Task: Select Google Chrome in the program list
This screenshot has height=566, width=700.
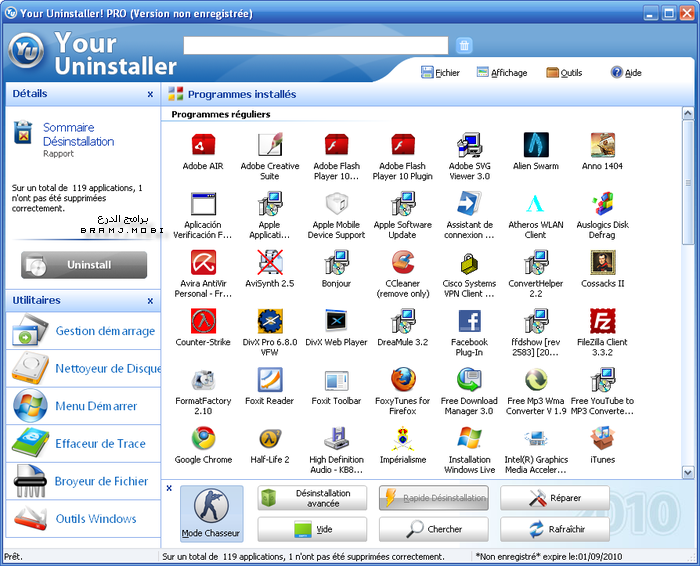Action: coord(203,439)
